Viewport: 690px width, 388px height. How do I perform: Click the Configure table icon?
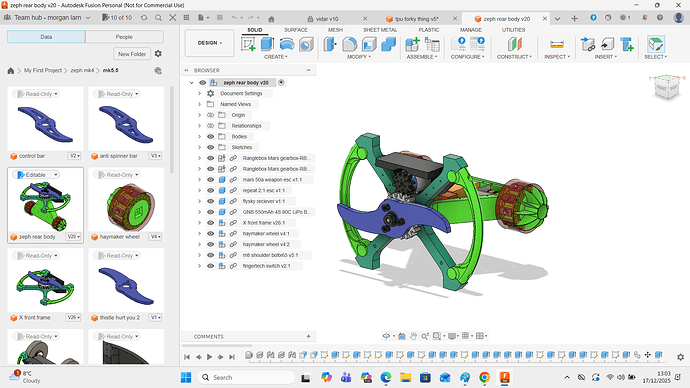pos(477,44)
